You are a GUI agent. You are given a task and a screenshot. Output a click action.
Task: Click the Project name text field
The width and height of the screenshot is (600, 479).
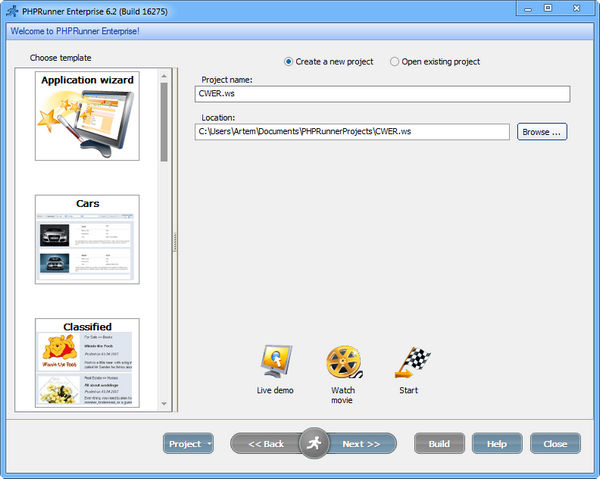382,94
